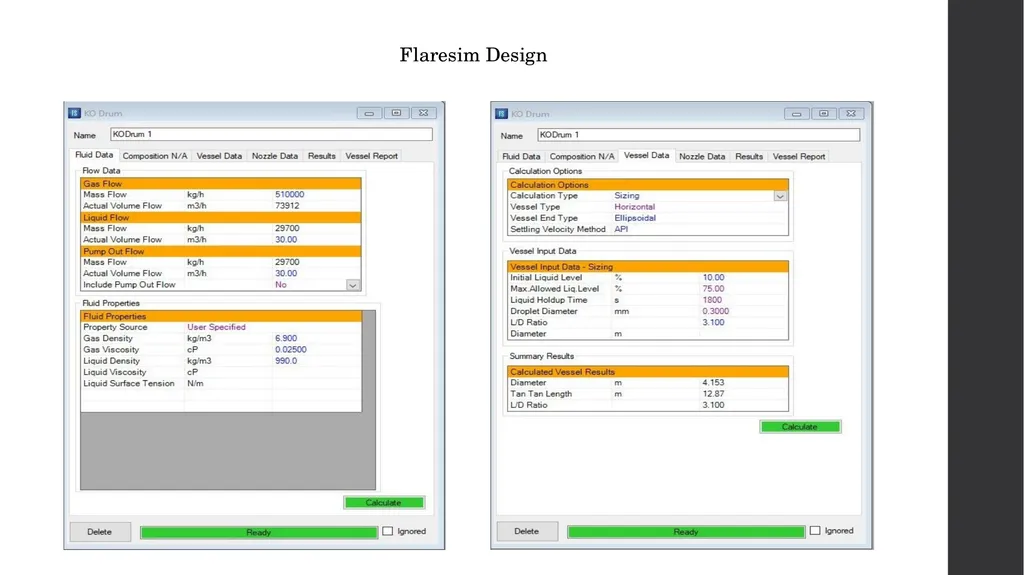Open the Include Pump Out Flow dropdown
1024x575 pixels.
(353, 285)
